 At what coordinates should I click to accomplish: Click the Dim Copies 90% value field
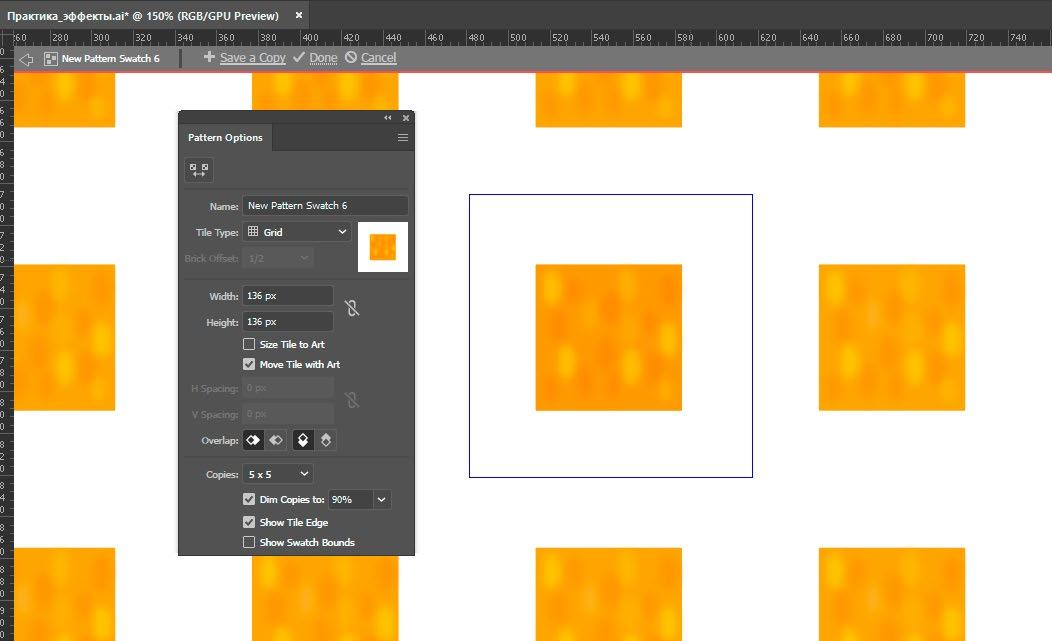click(x=350, y=499)
